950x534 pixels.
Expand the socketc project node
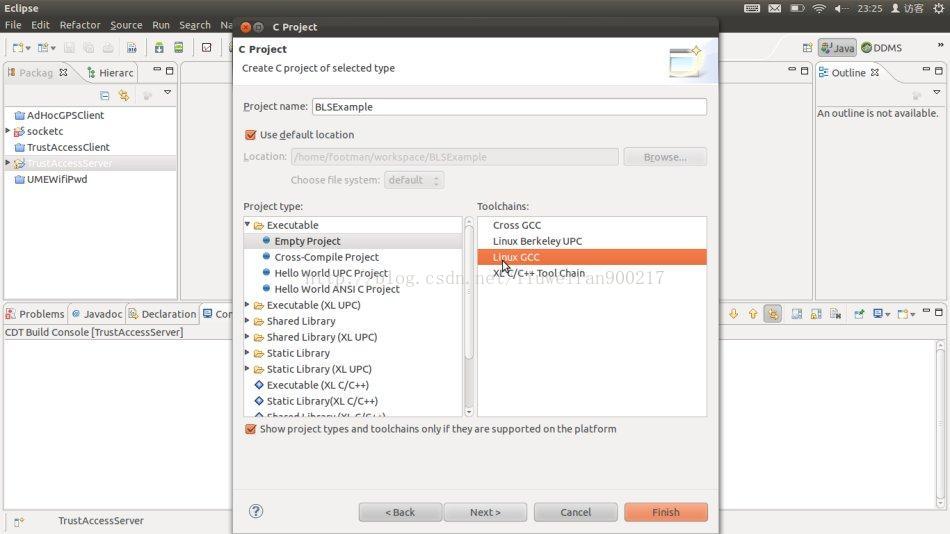click(x=8, y=131)
